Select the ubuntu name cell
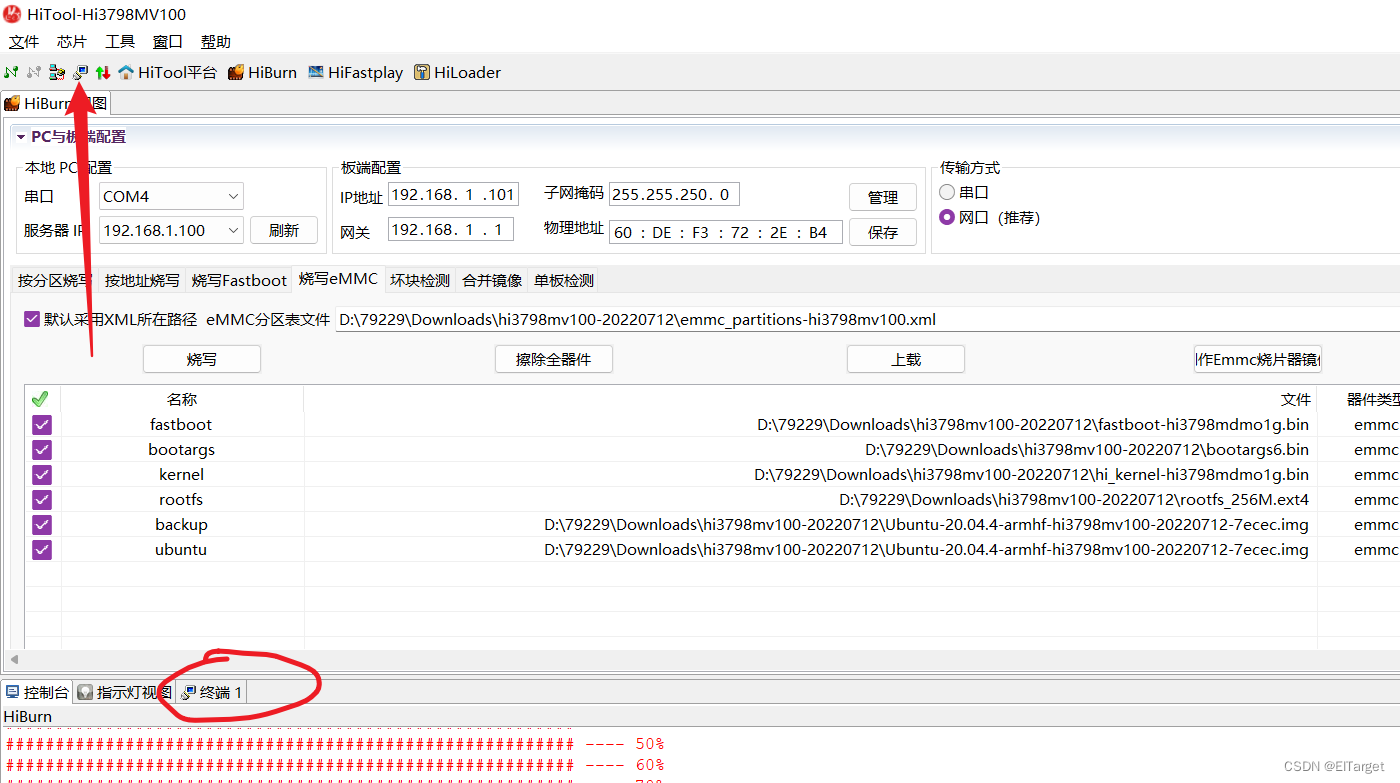 182,549
